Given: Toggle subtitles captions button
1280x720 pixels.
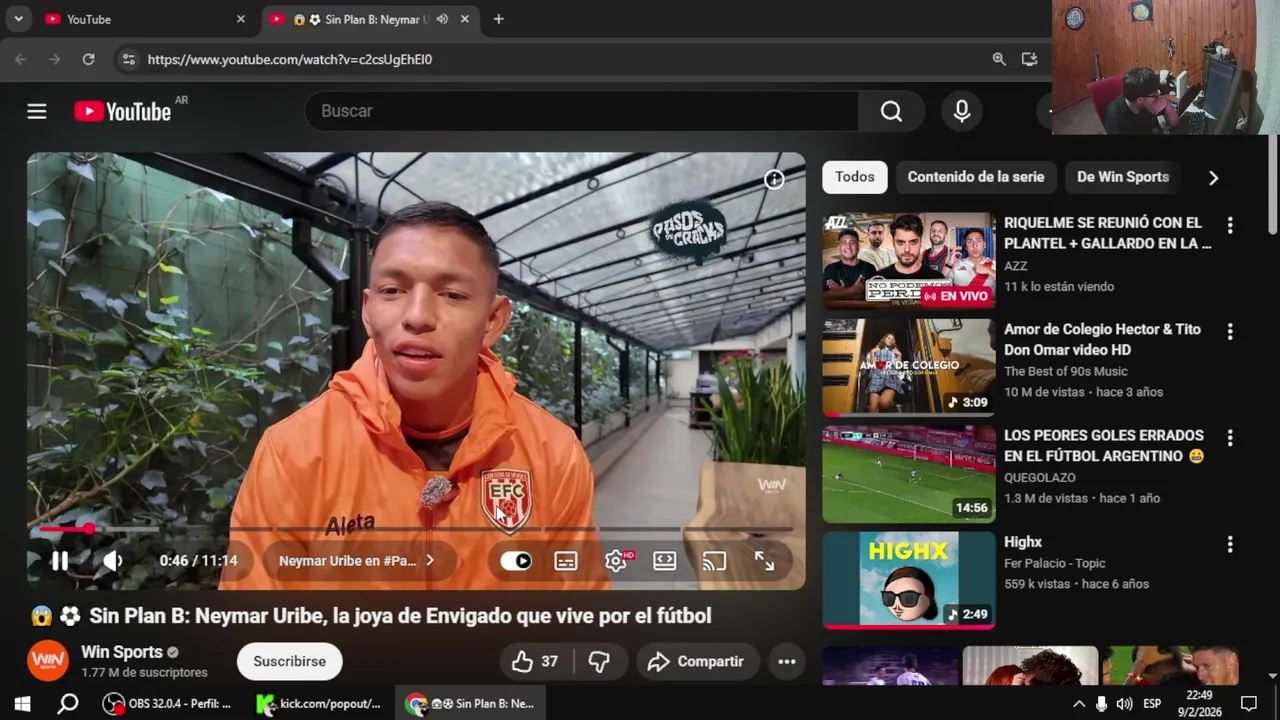Looking at the screenshot, I should [x=566, y=561].
